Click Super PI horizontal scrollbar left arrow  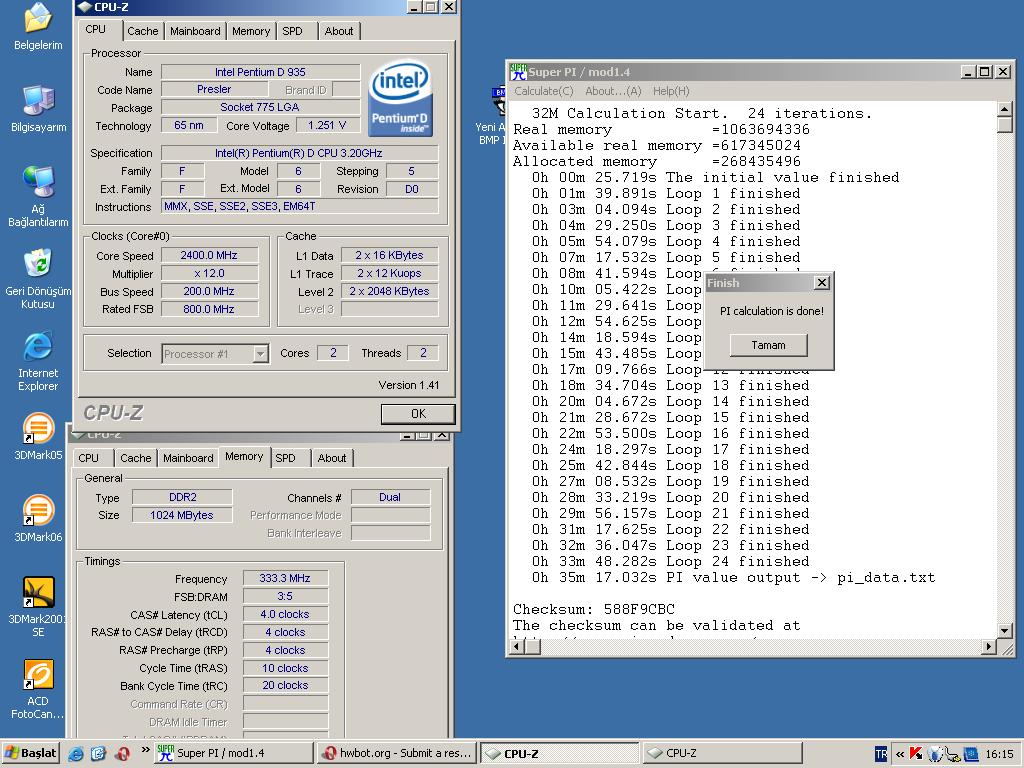[x=517, y=647]
